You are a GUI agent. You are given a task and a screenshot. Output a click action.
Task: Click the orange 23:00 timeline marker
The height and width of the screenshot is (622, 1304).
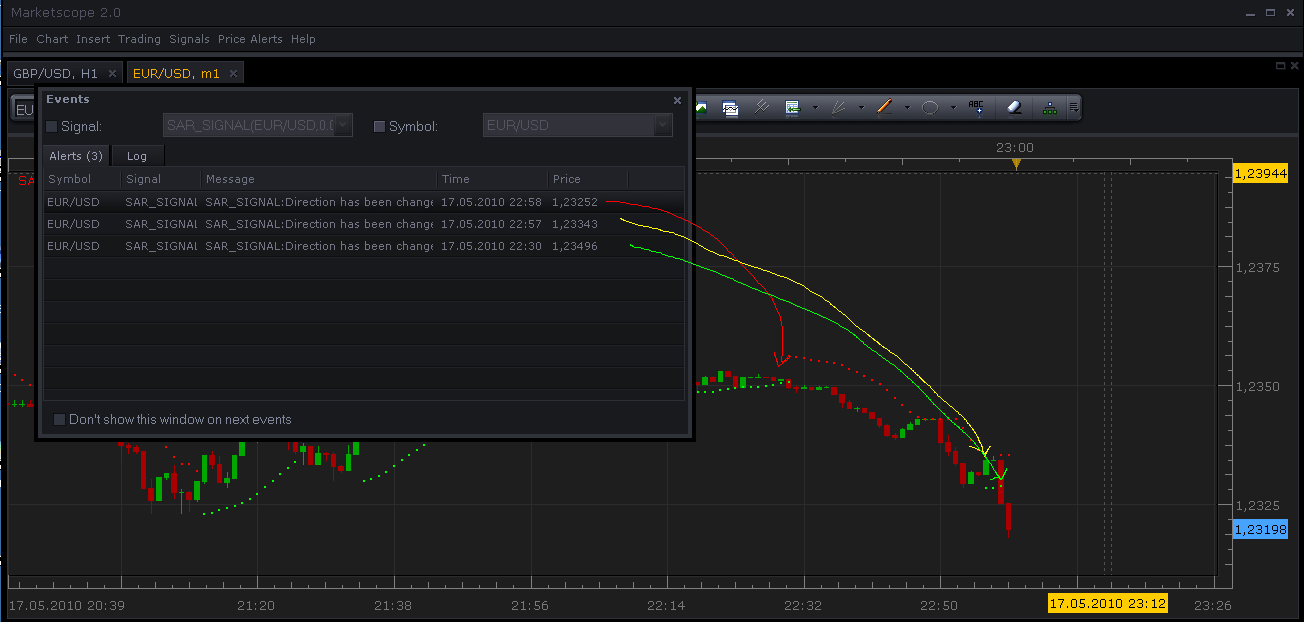coord(1016,164)
